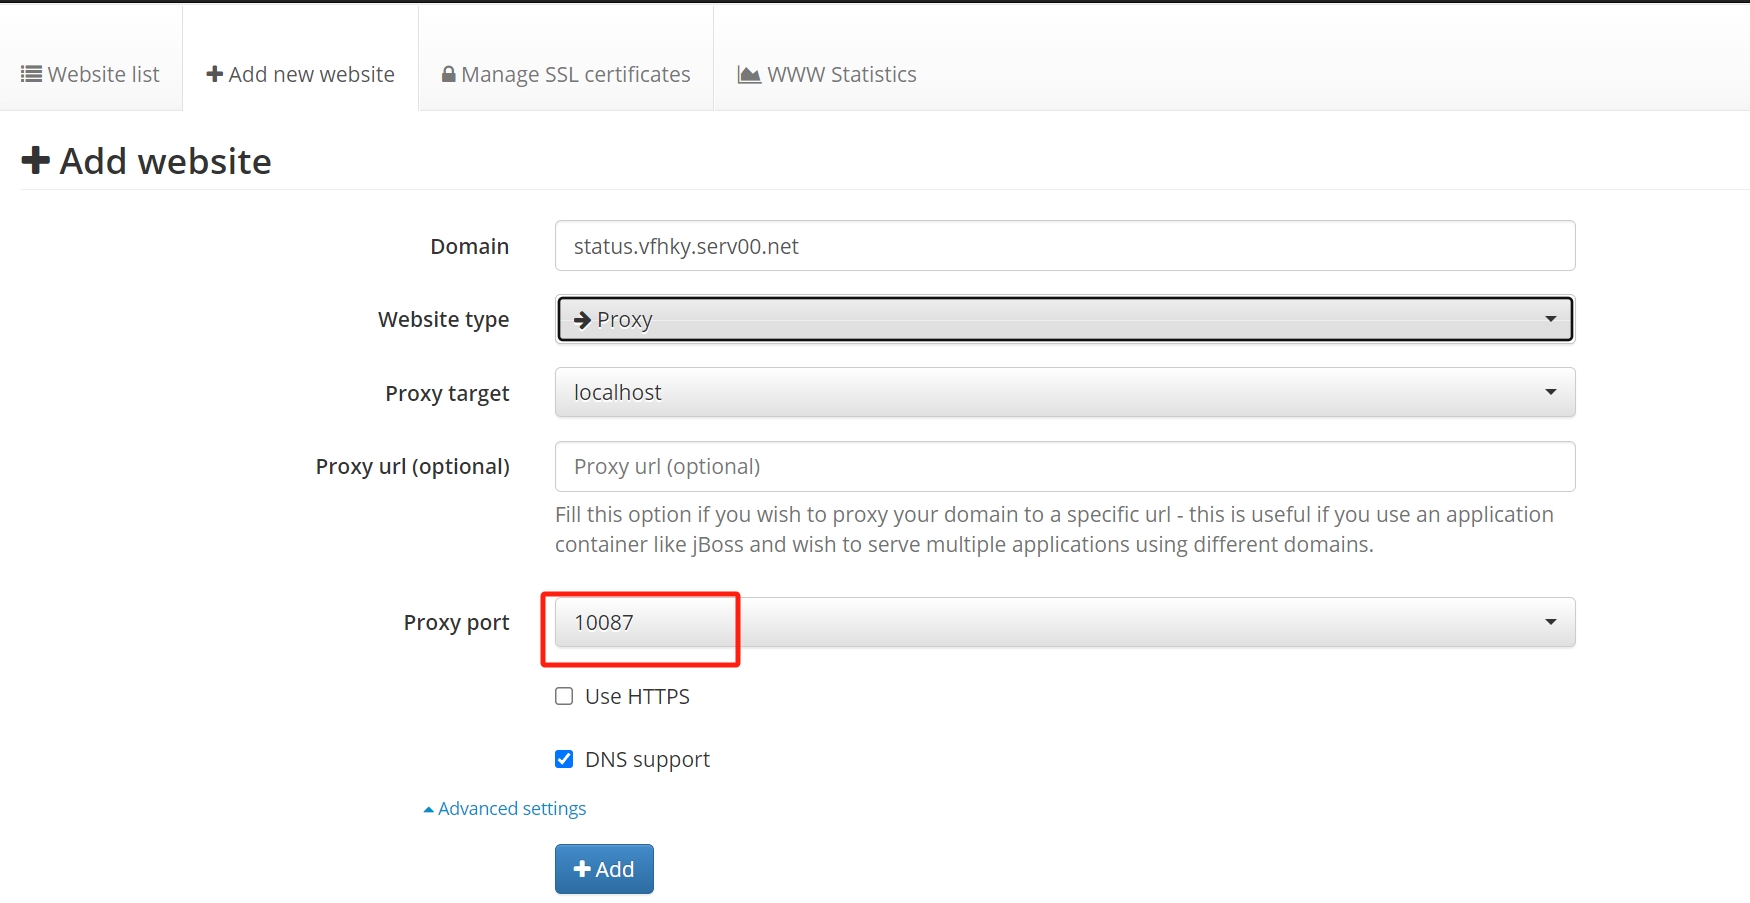This screenshot has width=1750, height=903.
Task: Click the chart icon beside WWW Statistics
Action: pyautogui.click(x=749, y=75)
